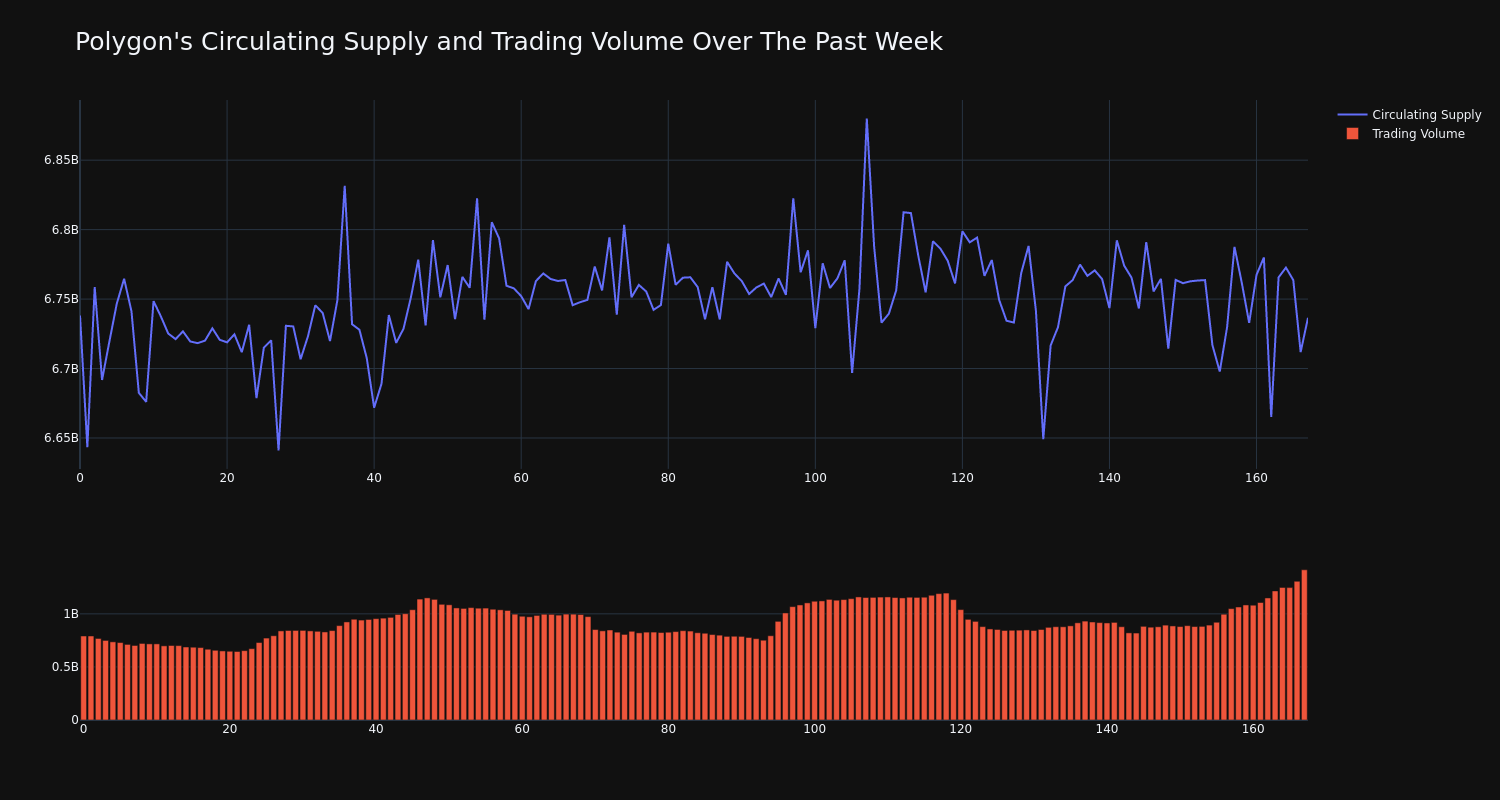Toggle the Circulating Supply legend entry
1500x800 pixels.
[x=1409, y=115]
